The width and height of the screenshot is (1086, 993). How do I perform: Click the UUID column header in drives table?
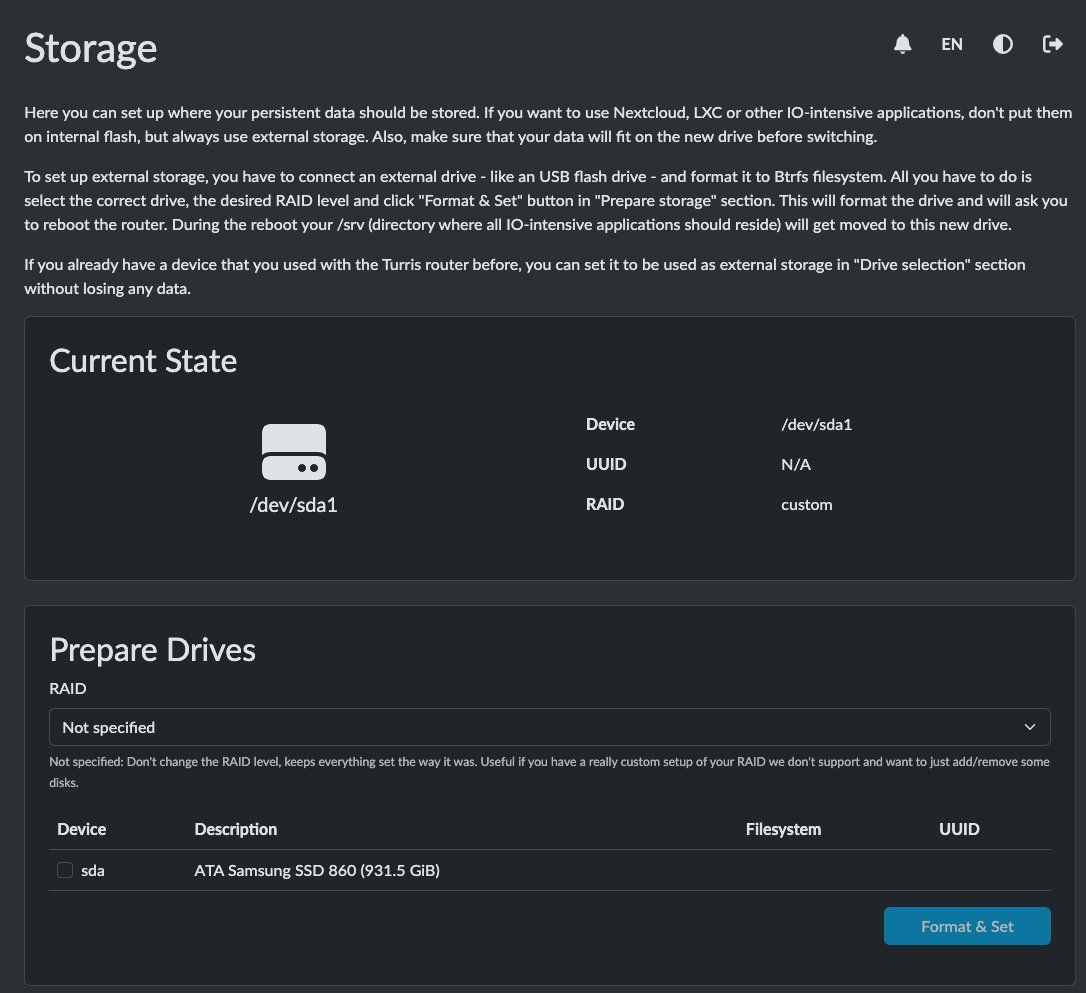click(x=959, y=829)
